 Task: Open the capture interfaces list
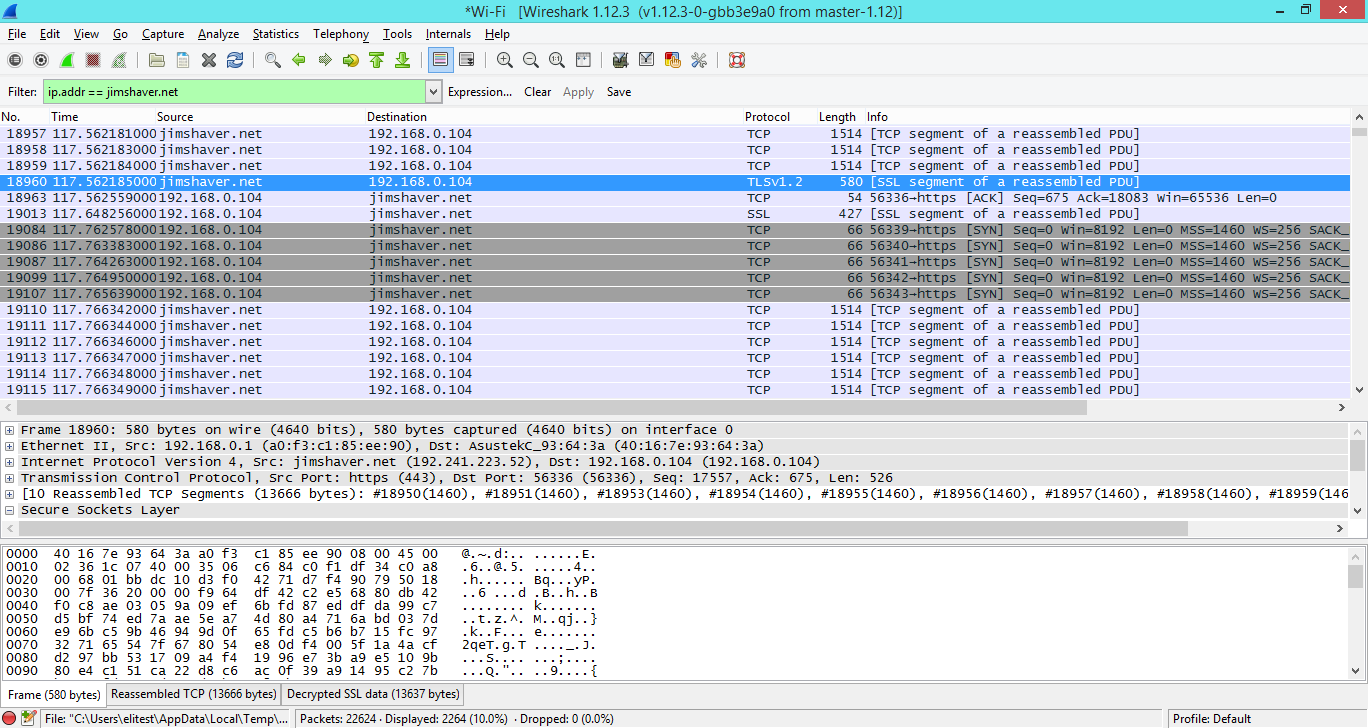[x=15, y=60]
